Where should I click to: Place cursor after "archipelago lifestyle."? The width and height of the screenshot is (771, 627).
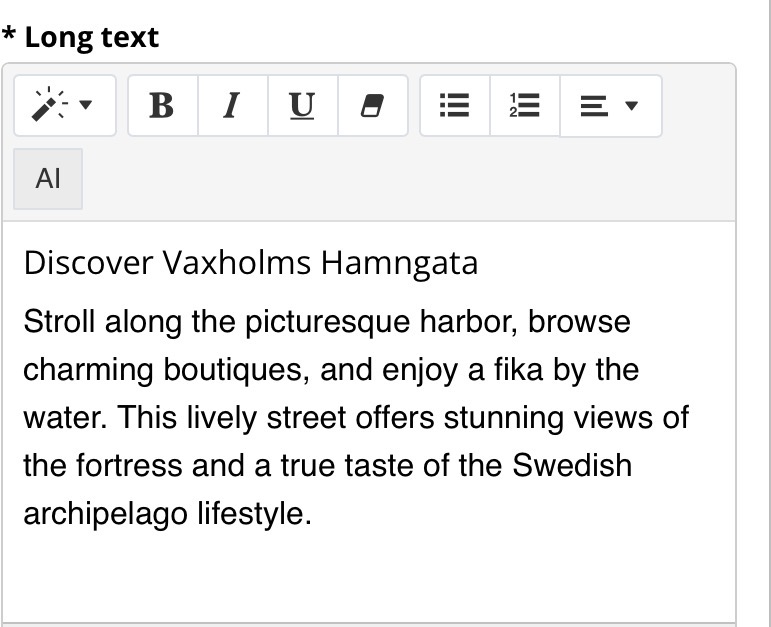pyautogui.click(x=314, y=514)
